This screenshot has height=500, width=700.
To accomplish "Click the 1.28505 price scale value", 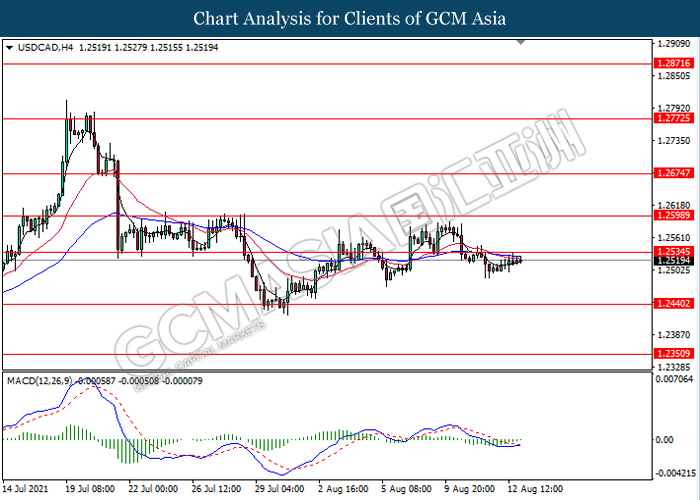I will (674, 76).
